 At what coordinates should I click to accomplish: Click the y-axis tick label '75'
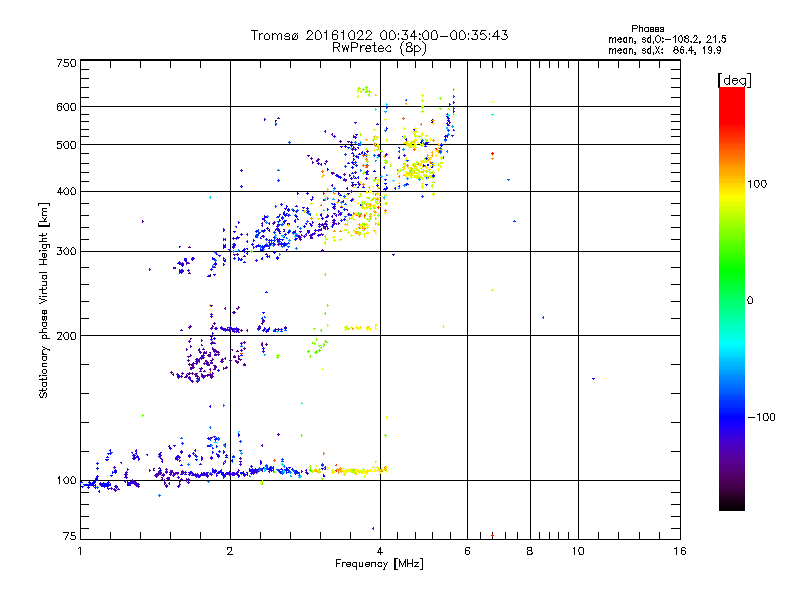[70, 536]
